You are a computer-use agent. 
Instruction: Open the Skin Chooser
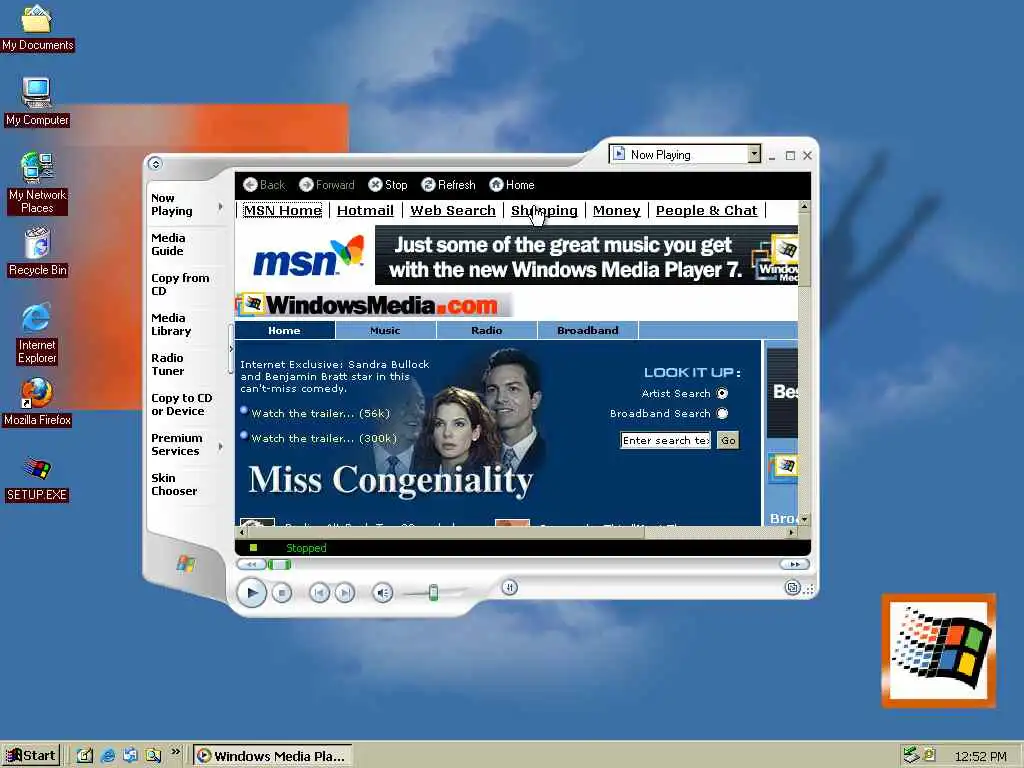(174, 485)
